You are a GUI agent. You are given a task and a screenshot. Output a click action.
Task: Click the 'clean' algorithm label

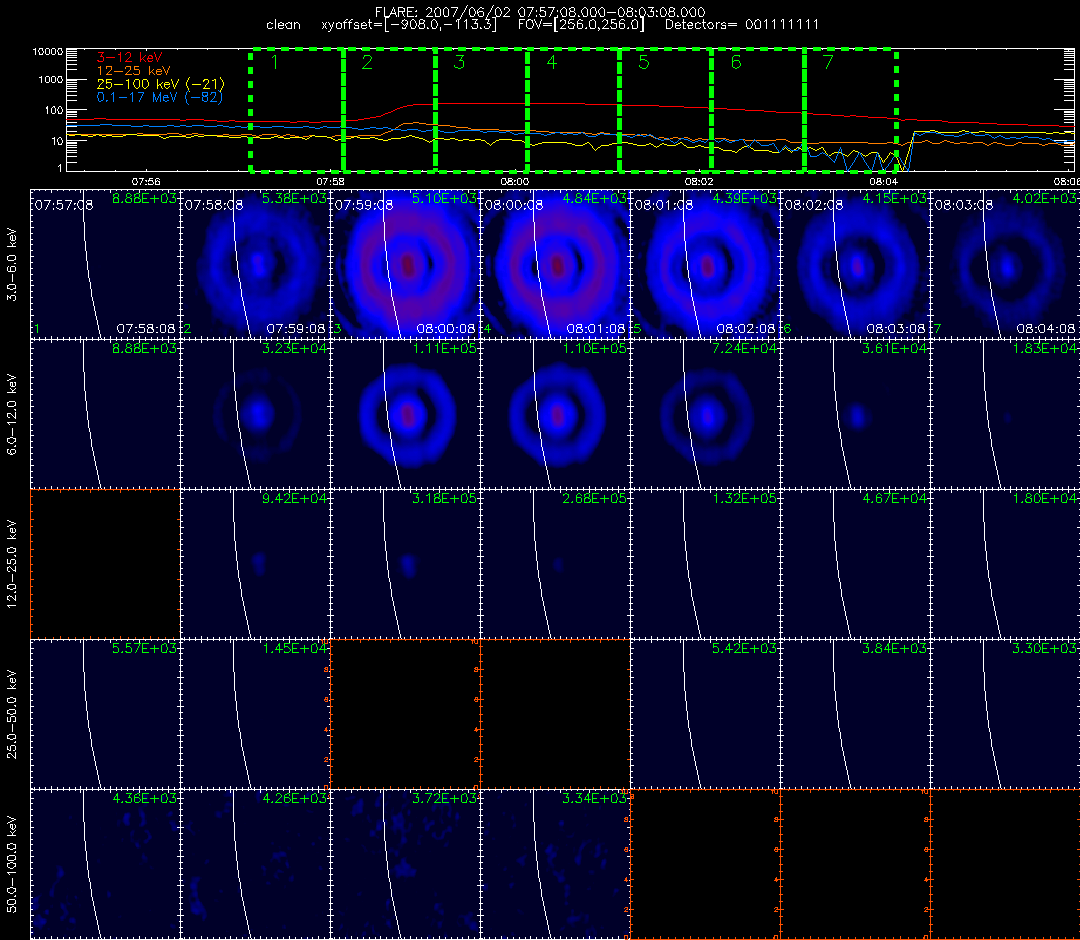[x=283, y=25]
